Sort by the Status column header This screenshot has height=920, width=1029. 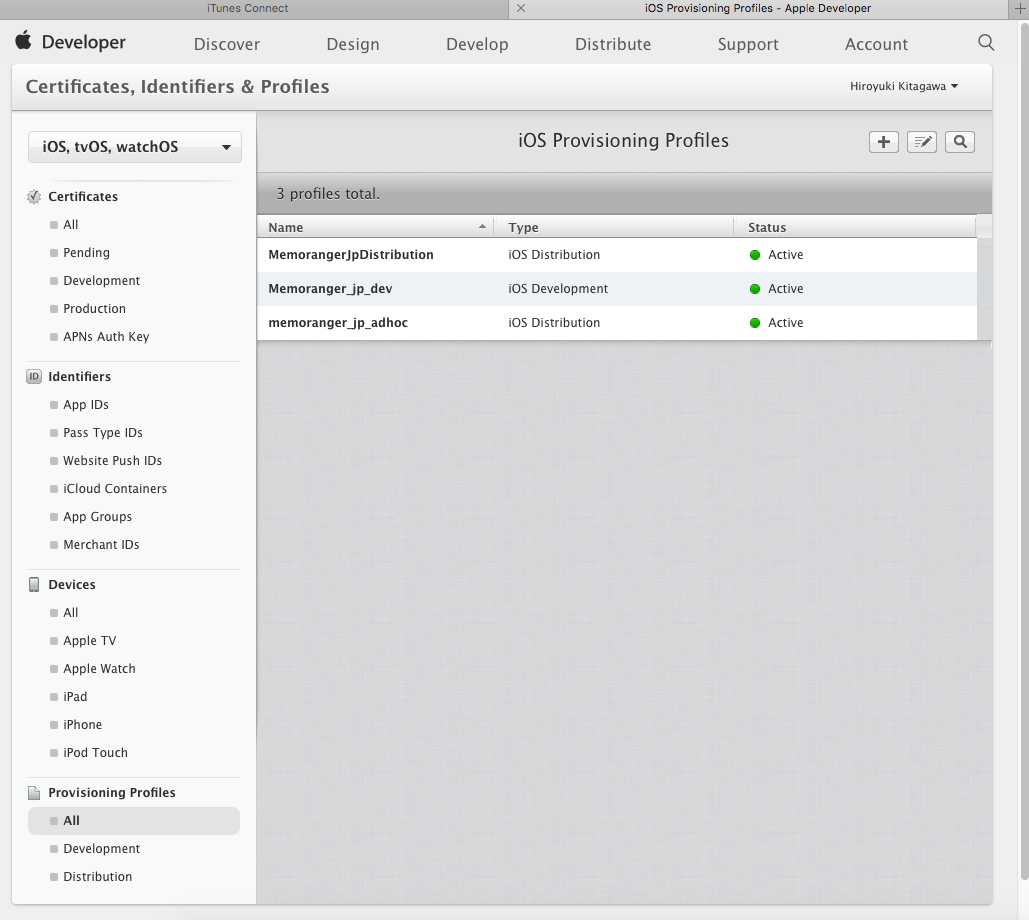point(855,227)
